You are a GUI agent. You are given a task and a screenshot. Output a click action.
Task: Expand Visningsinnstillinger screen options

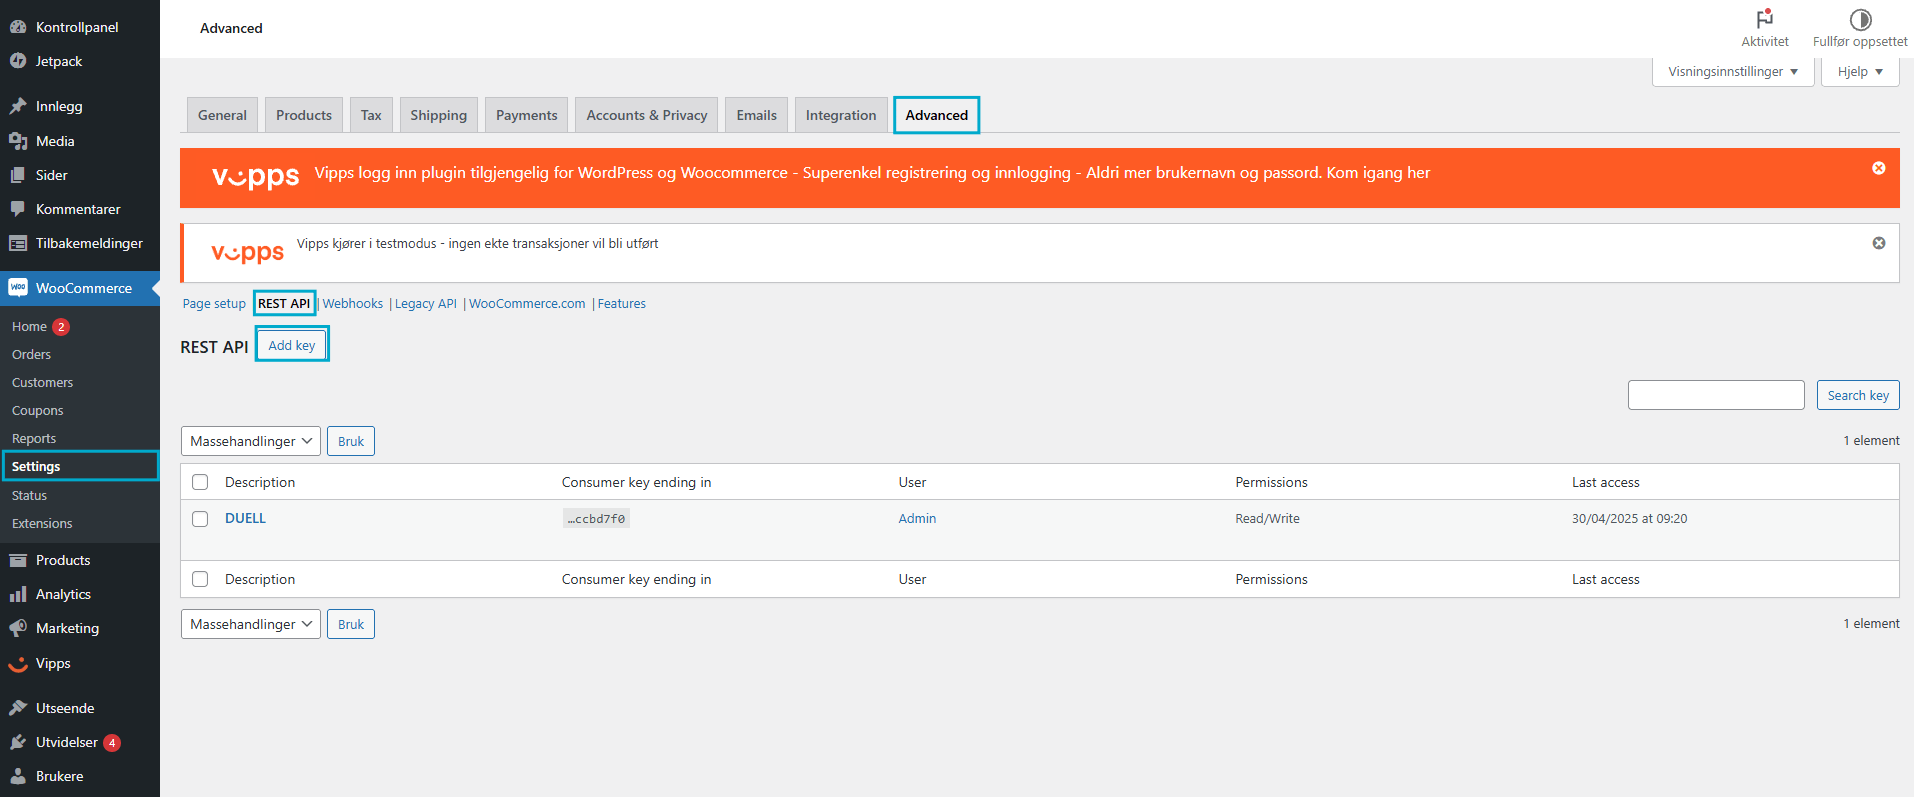click(x=1733, y=72)
